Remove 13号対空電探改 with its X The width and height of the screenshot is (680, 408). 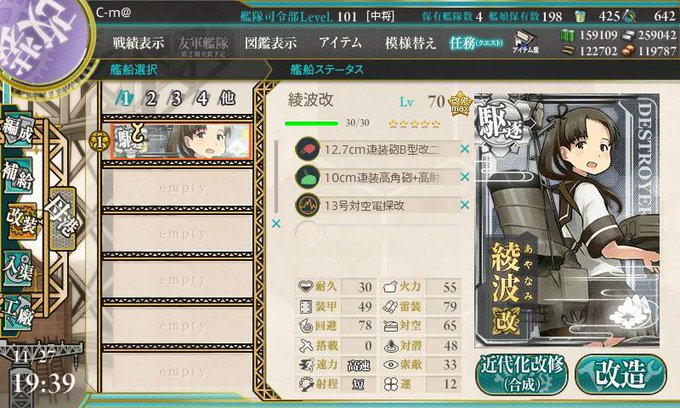[x=464, y=205]
